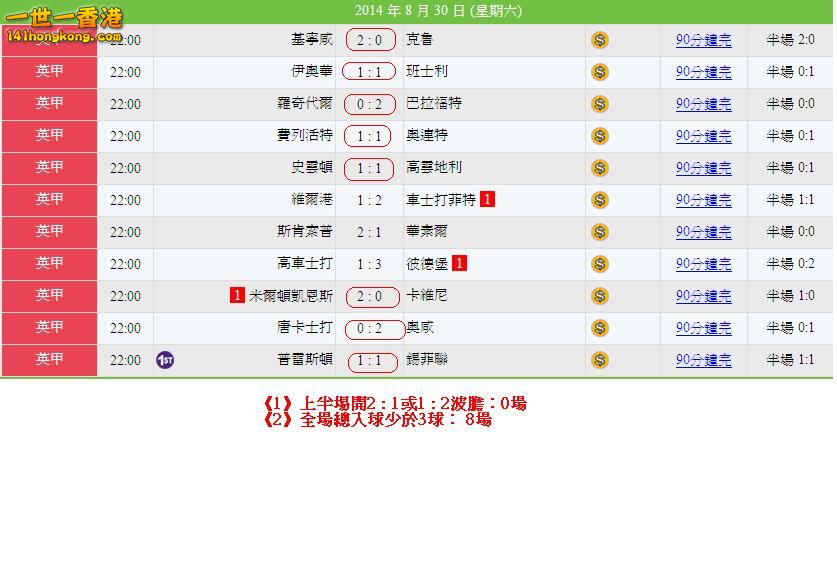Viewport: 837px width, 562px height.
Task: Click the 英甲 league cell in 普雷斯頓 row
Action: 50,360
